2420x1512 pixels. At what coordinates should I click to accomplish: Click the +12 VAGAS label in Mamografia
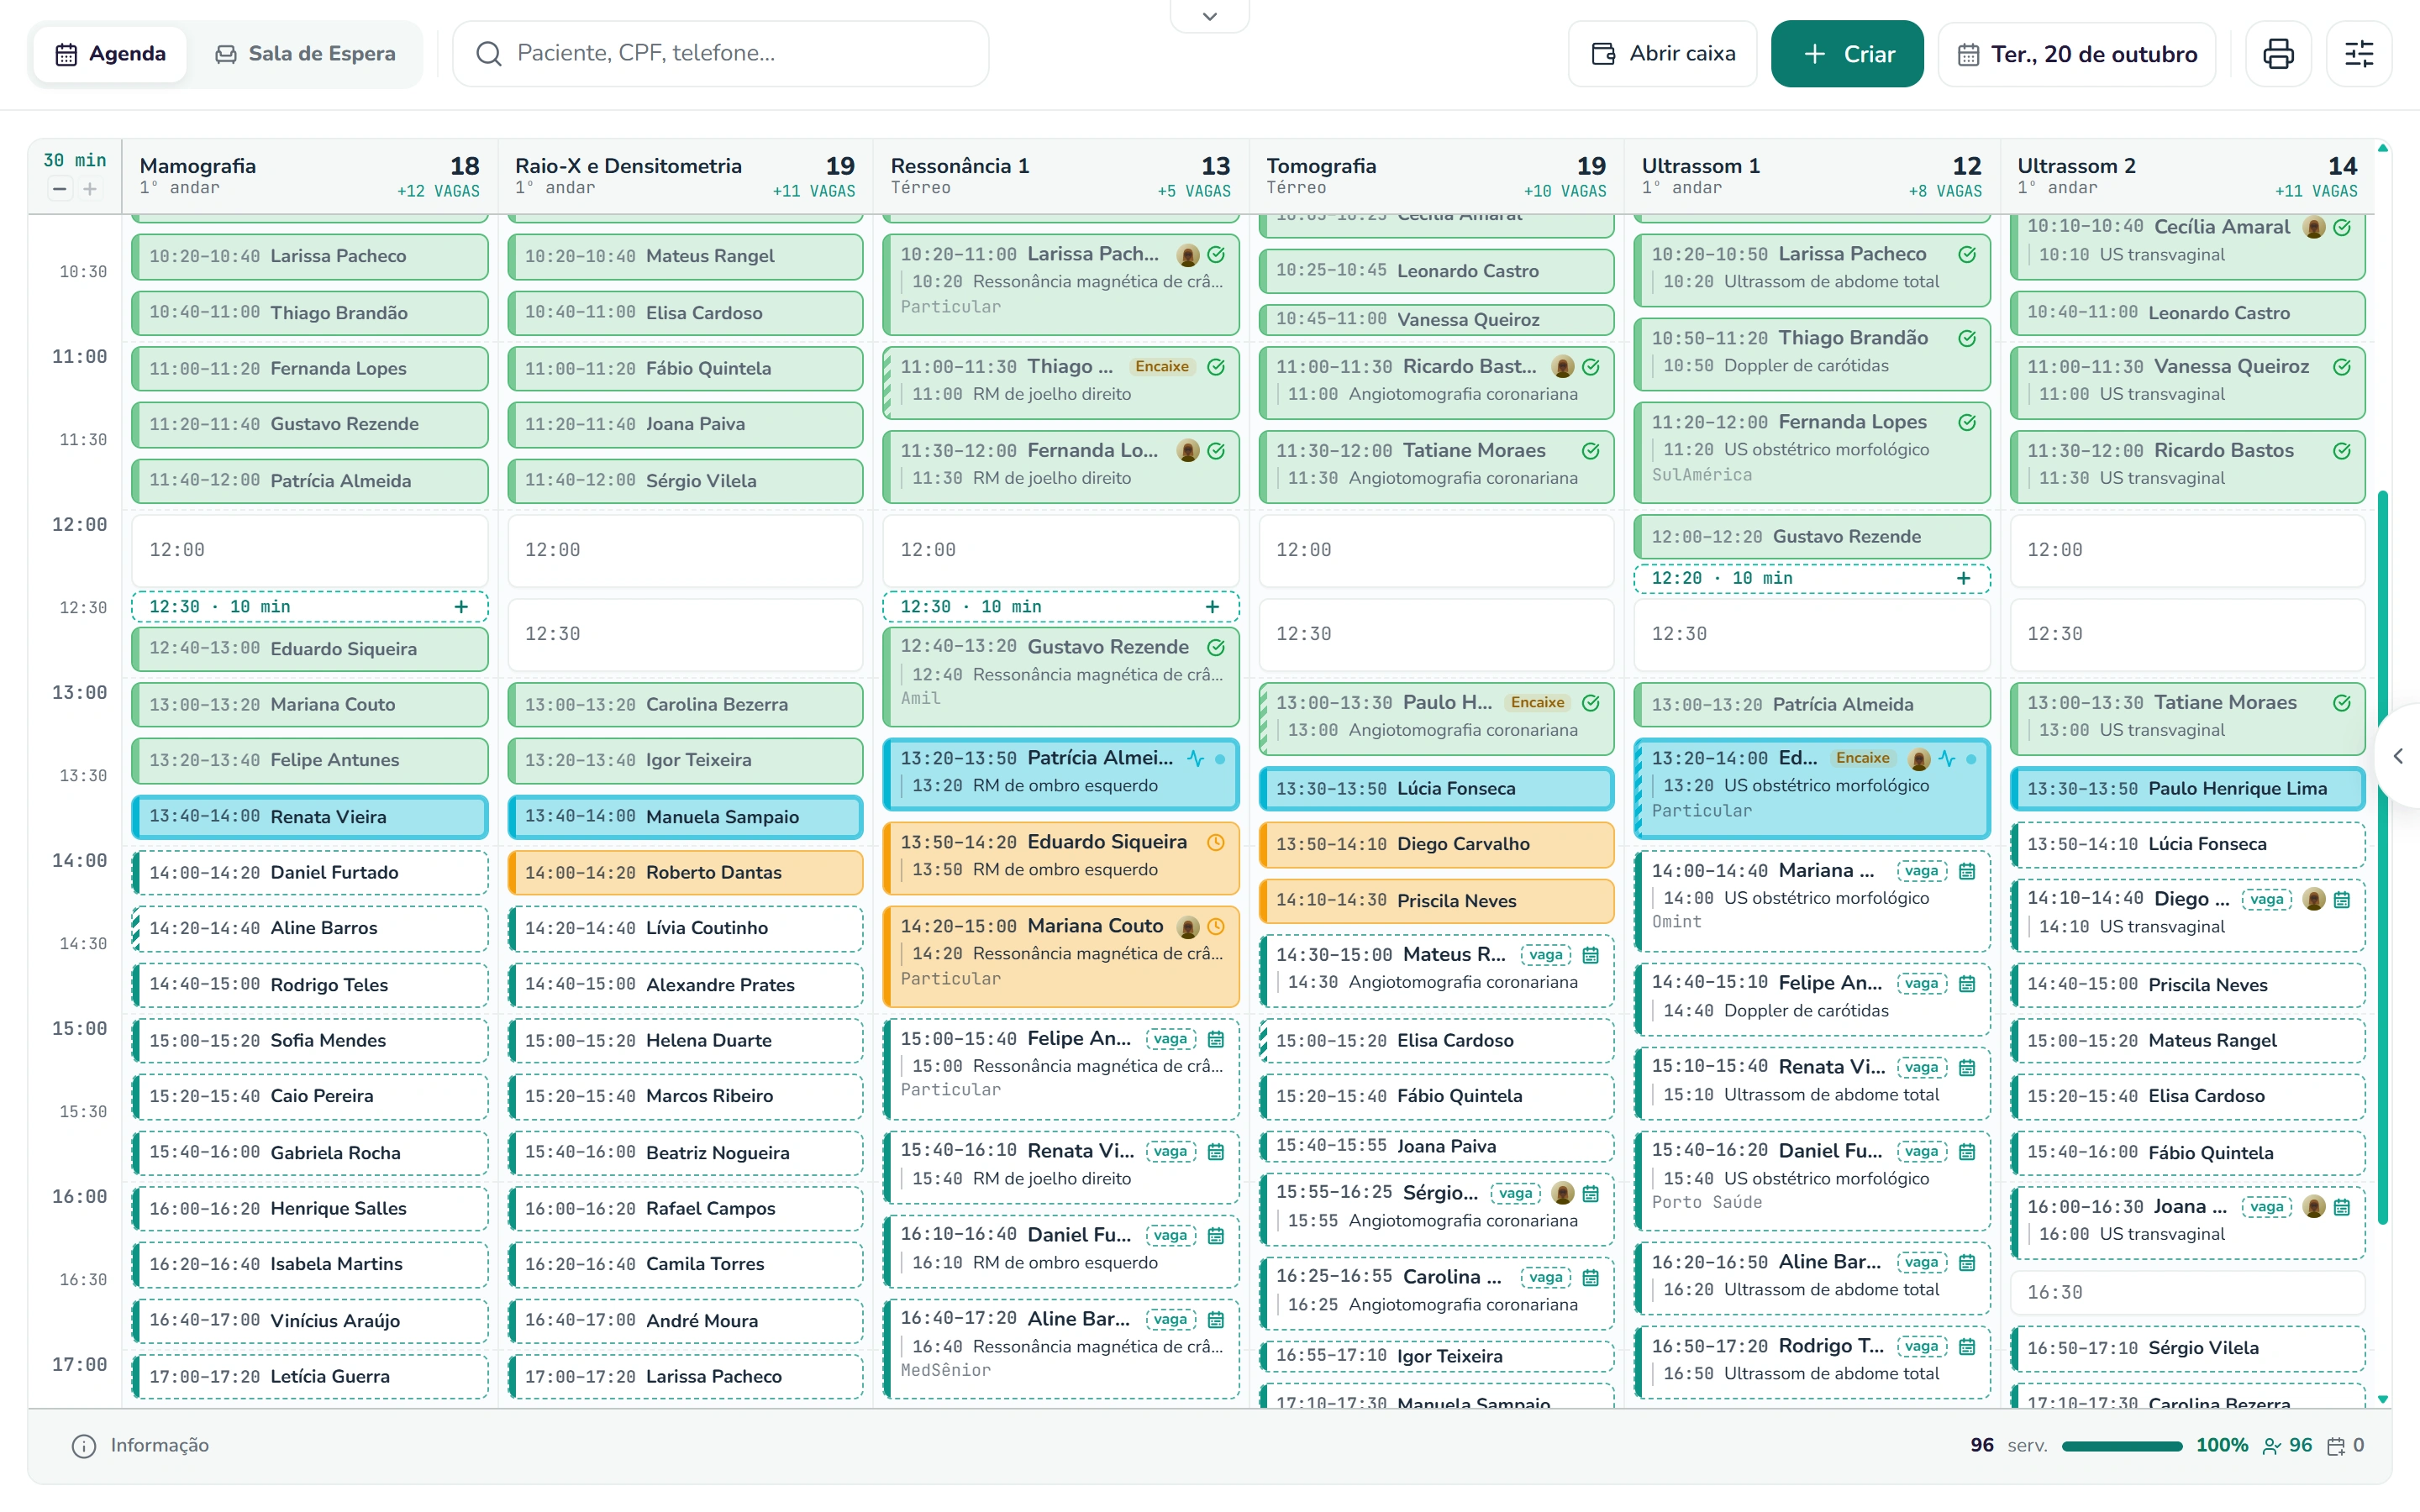pos(438,191)
